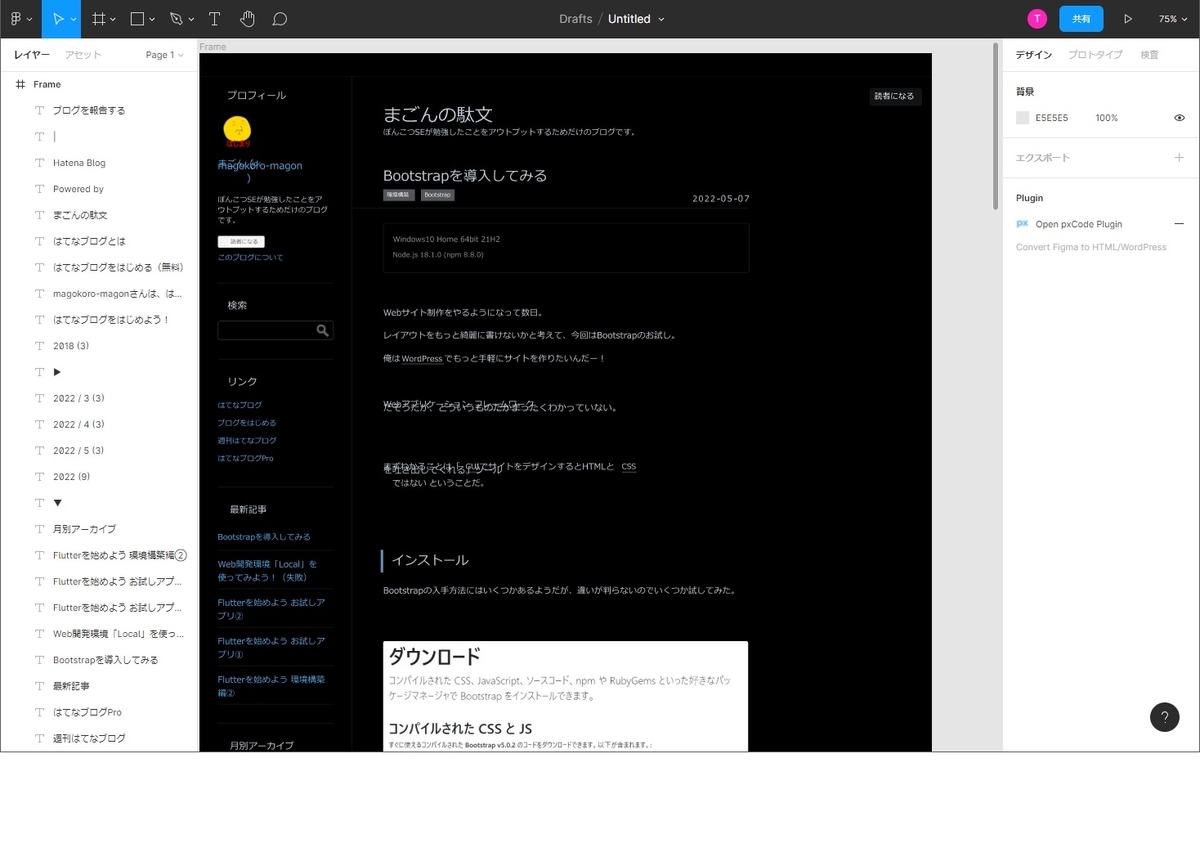Switch to the 検査 tab
This screenshot has width=1200, height=848.
(1150, 55)
